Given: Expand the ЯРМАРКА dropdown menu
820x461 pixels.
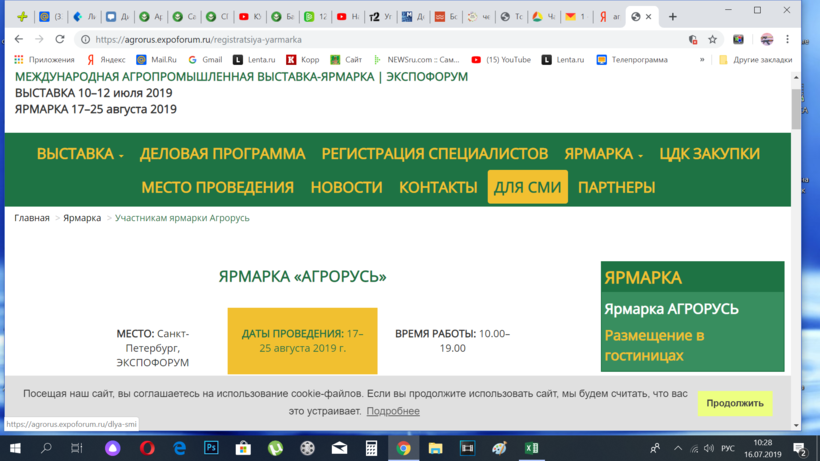Looking at the screenshot, I should 603,154.
